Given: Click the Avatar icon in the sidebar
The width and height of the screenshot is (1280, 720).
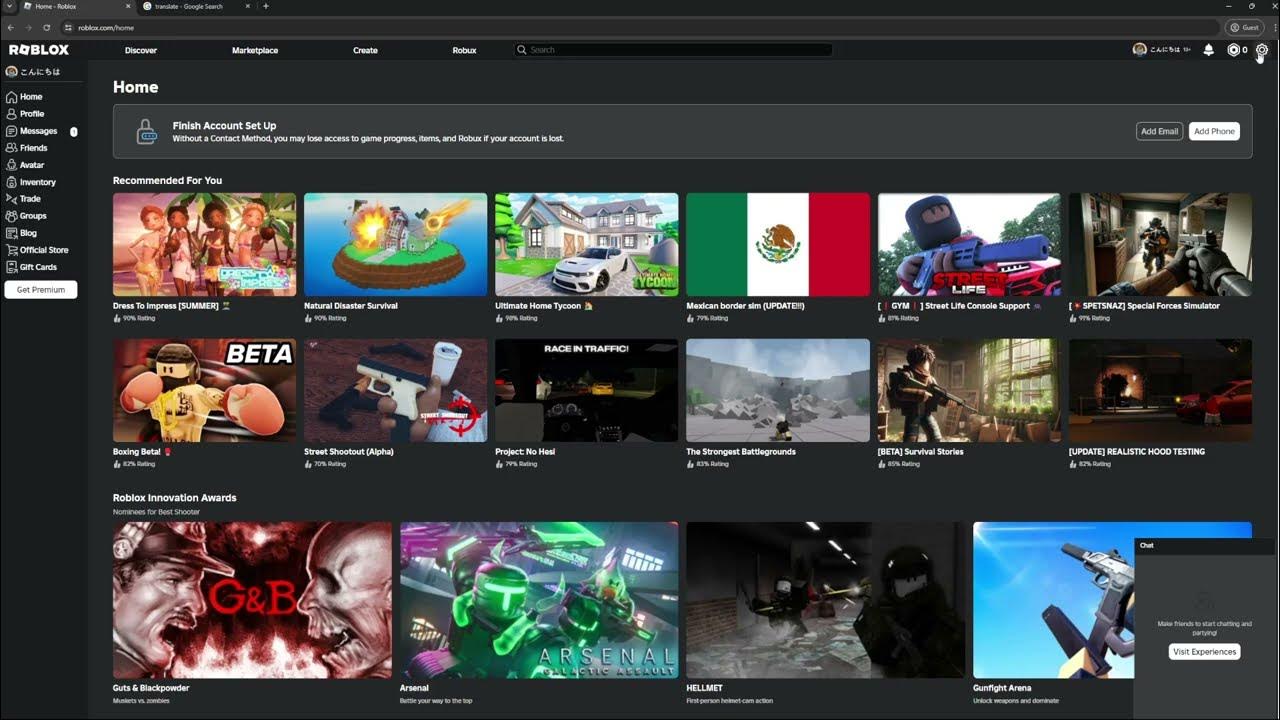Looking at the screenshot, I should pos(11,165).
